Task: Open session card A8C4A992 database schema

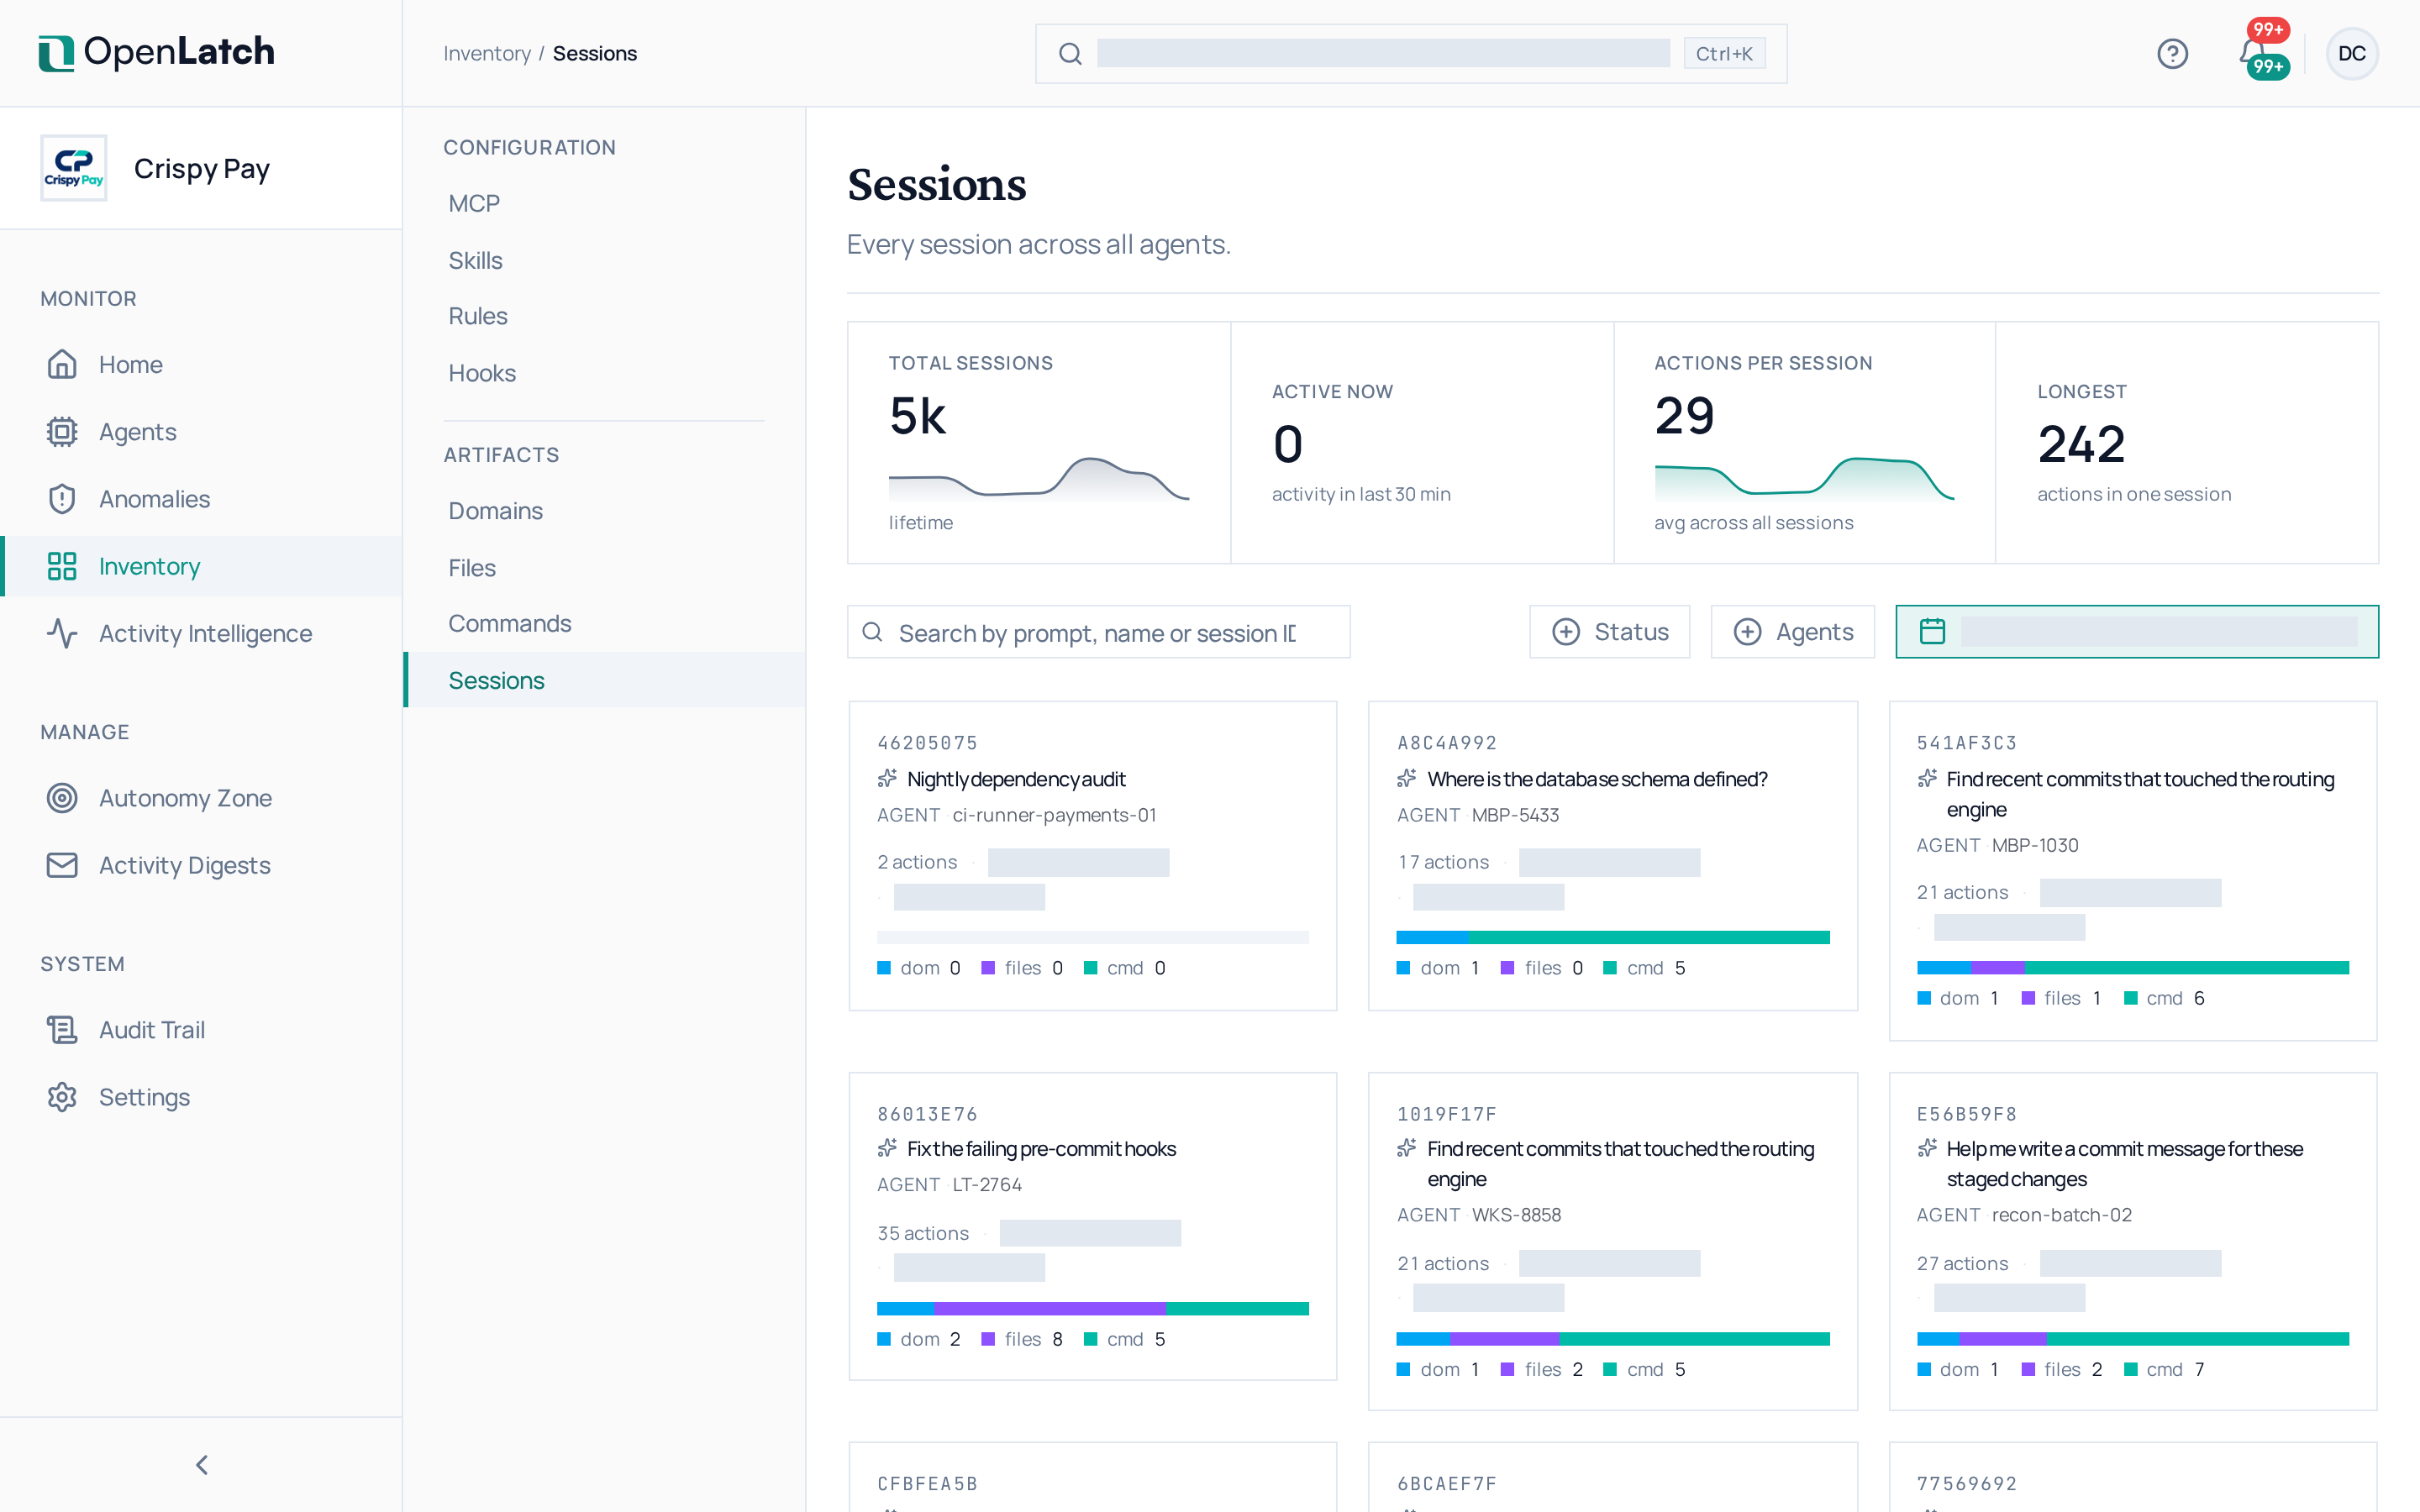Action: tap(1612, 855)
